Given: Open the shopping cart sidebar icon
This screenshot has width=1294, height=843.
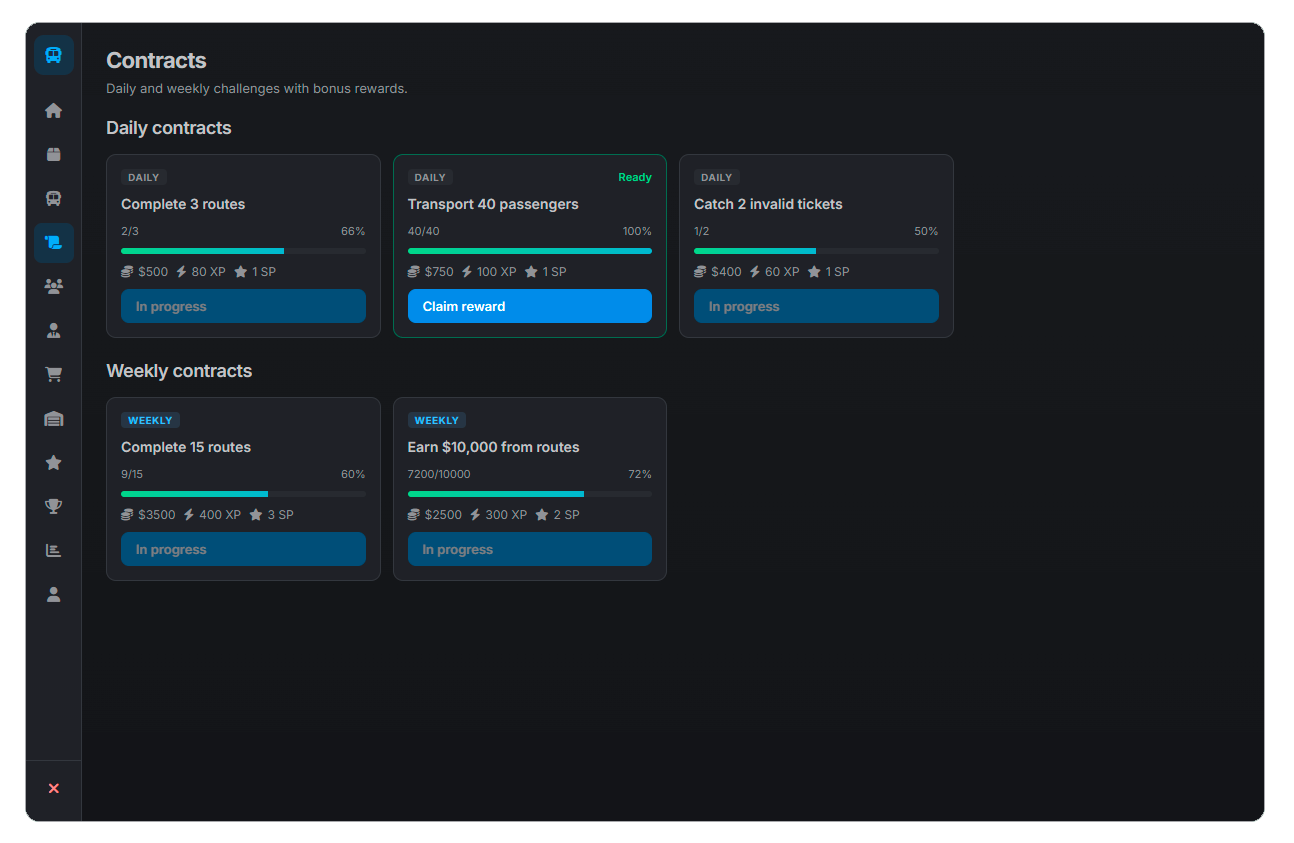Looking at the screenshot, I should pos(54,375).
